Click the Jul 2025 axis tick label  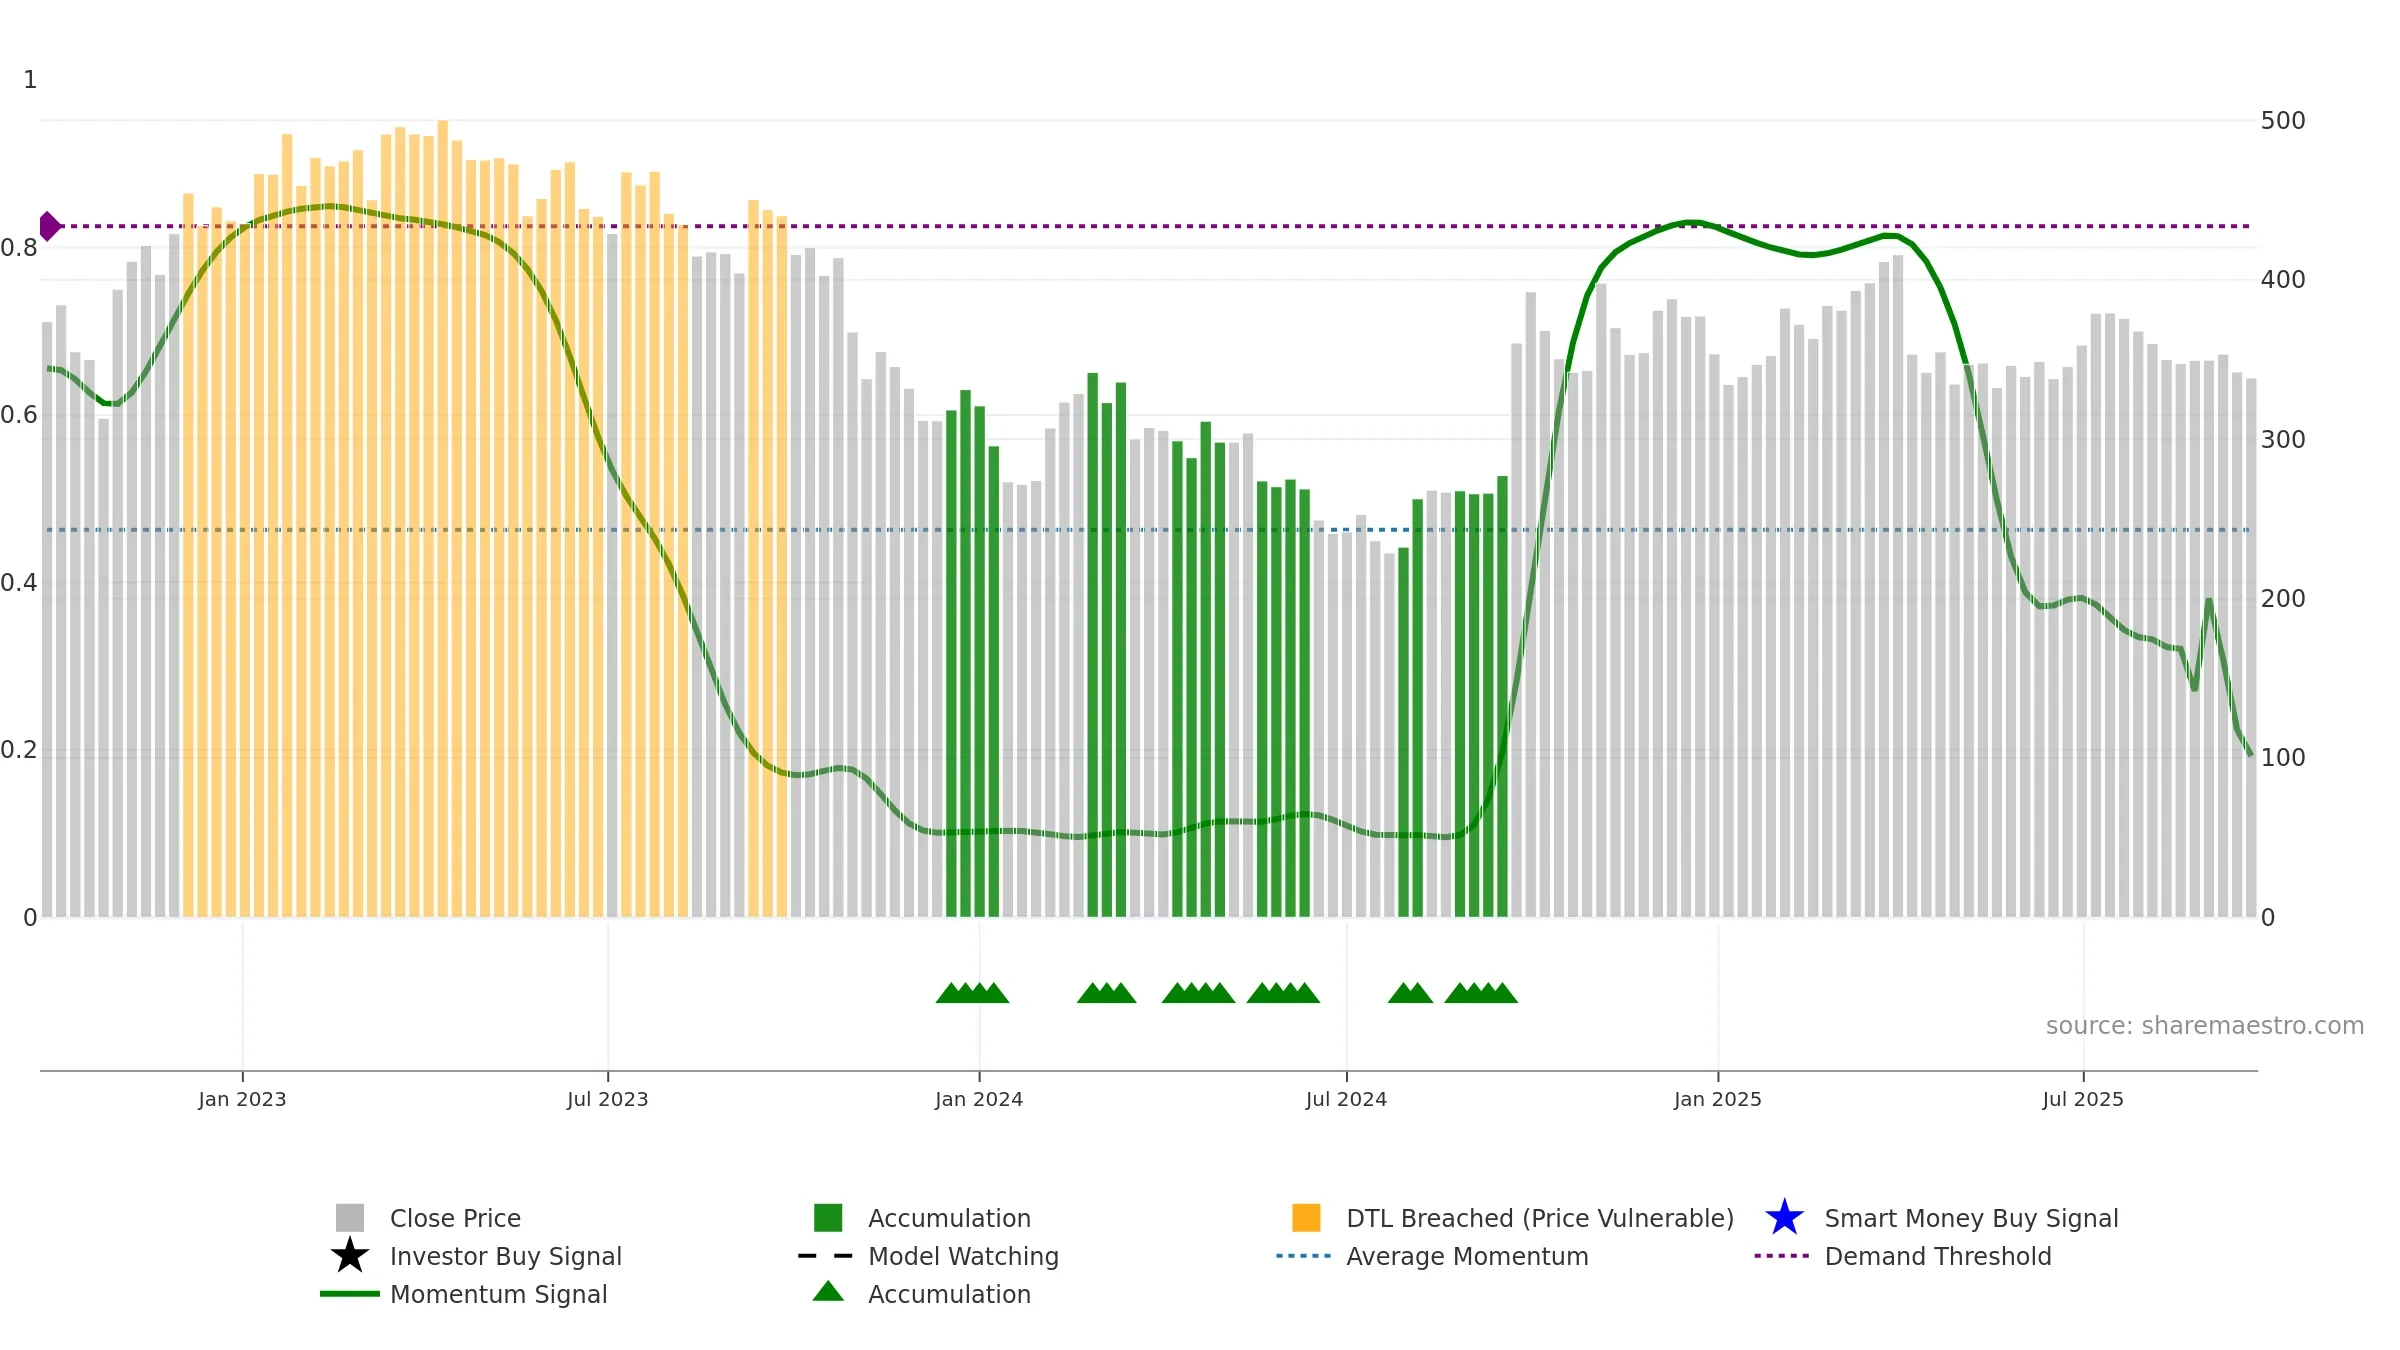[2083, 1099]
